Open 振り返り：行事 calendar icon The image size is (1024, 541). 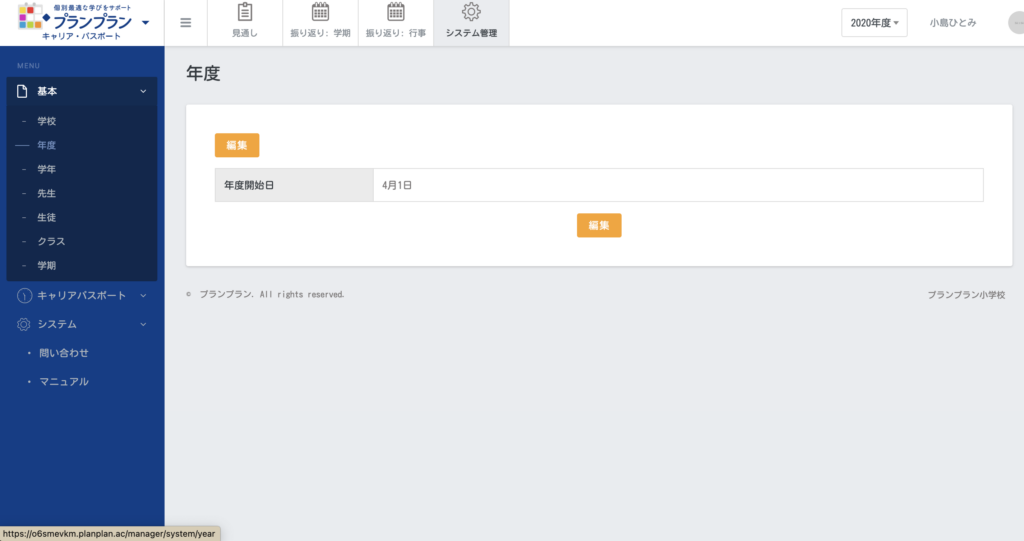[396, 12]
